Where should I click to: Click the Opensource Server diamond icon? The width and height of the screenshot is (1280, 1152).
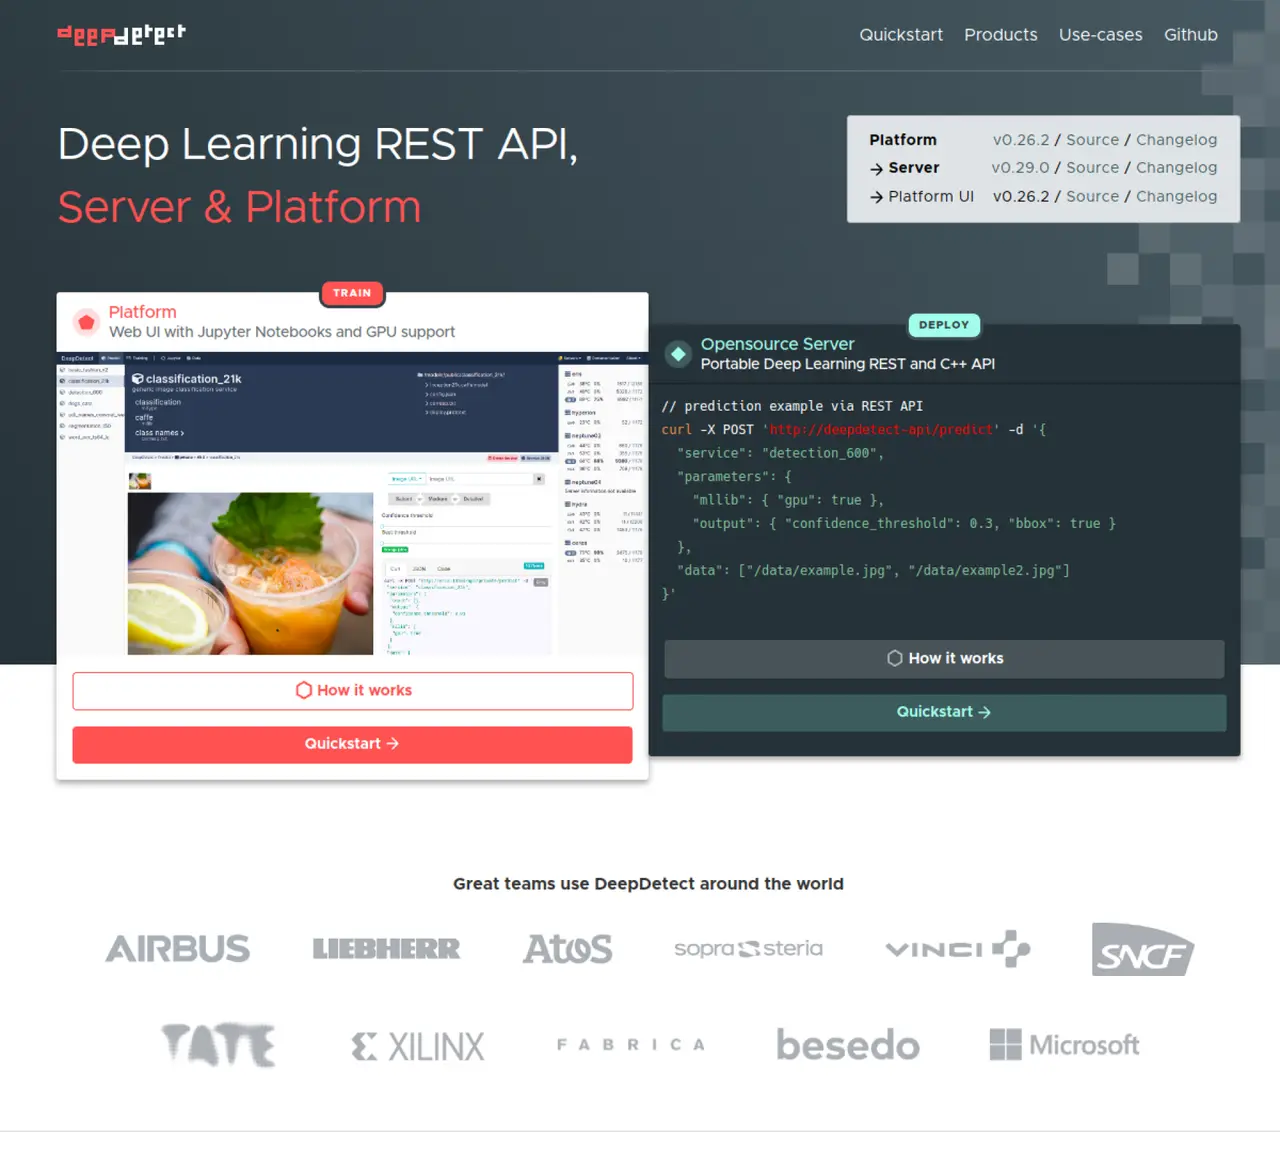click(x=678, y=353)
